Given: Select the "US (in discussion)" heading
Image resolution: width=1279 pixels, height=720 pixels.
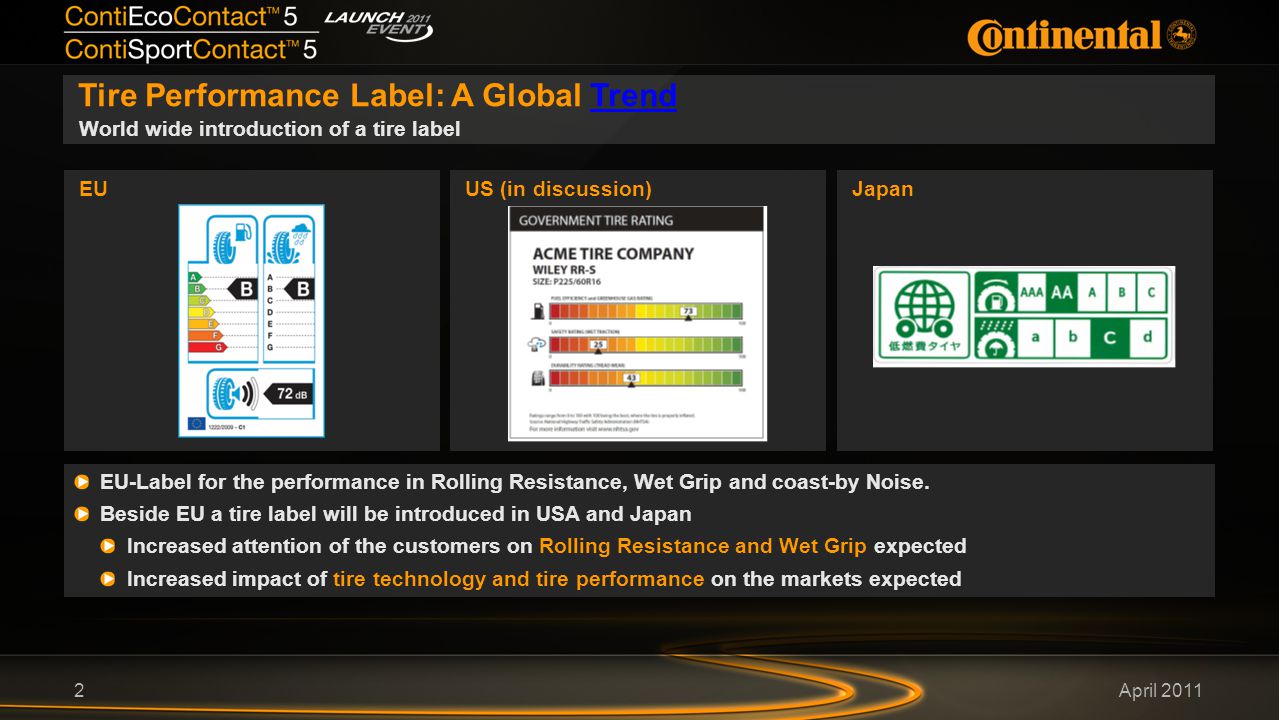Looking at the screenshot, I should pos(559,189).
